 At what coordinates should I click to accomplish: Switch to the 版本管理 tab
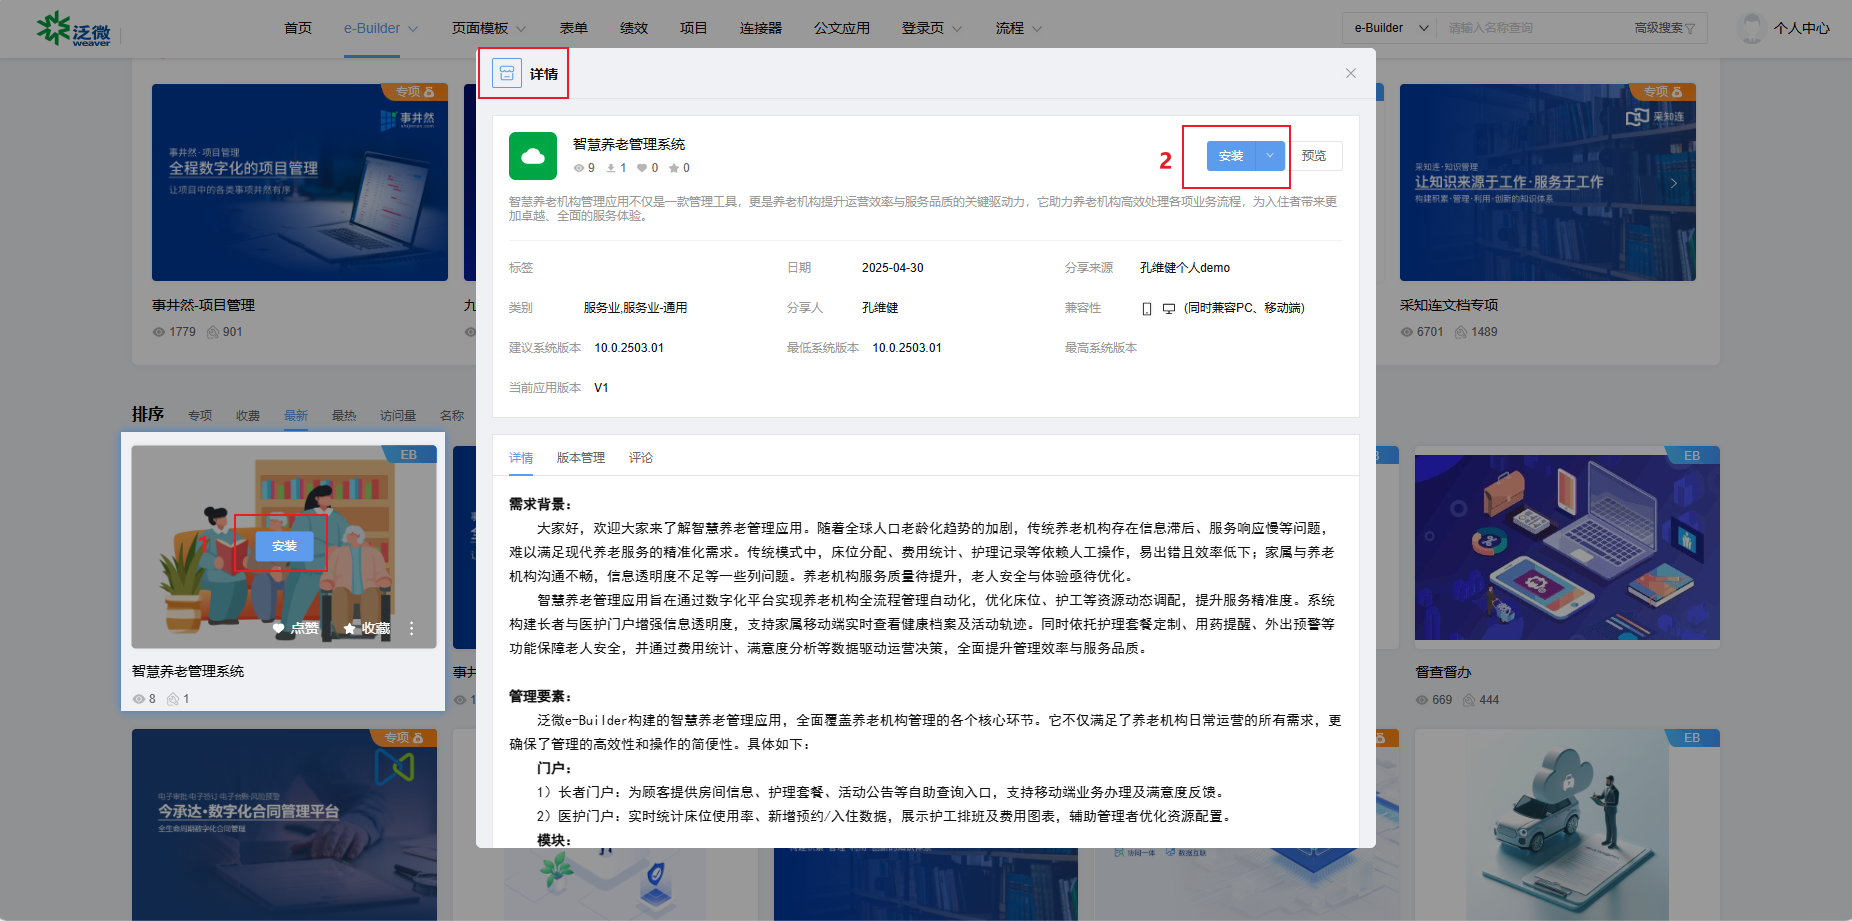coord(581,458)
